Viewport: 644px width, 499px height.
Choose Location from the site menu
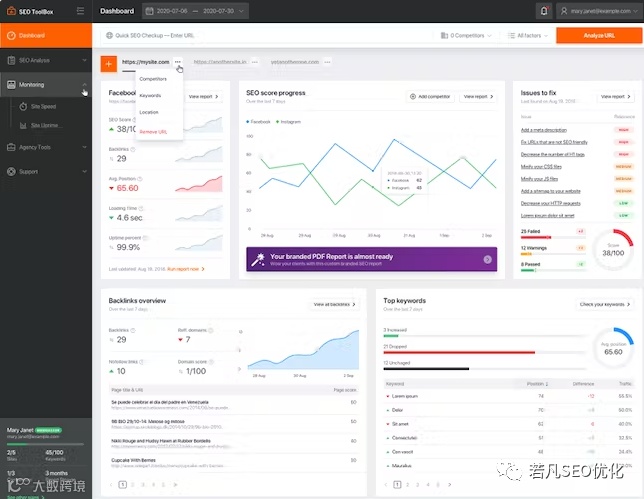pos(149,112)
